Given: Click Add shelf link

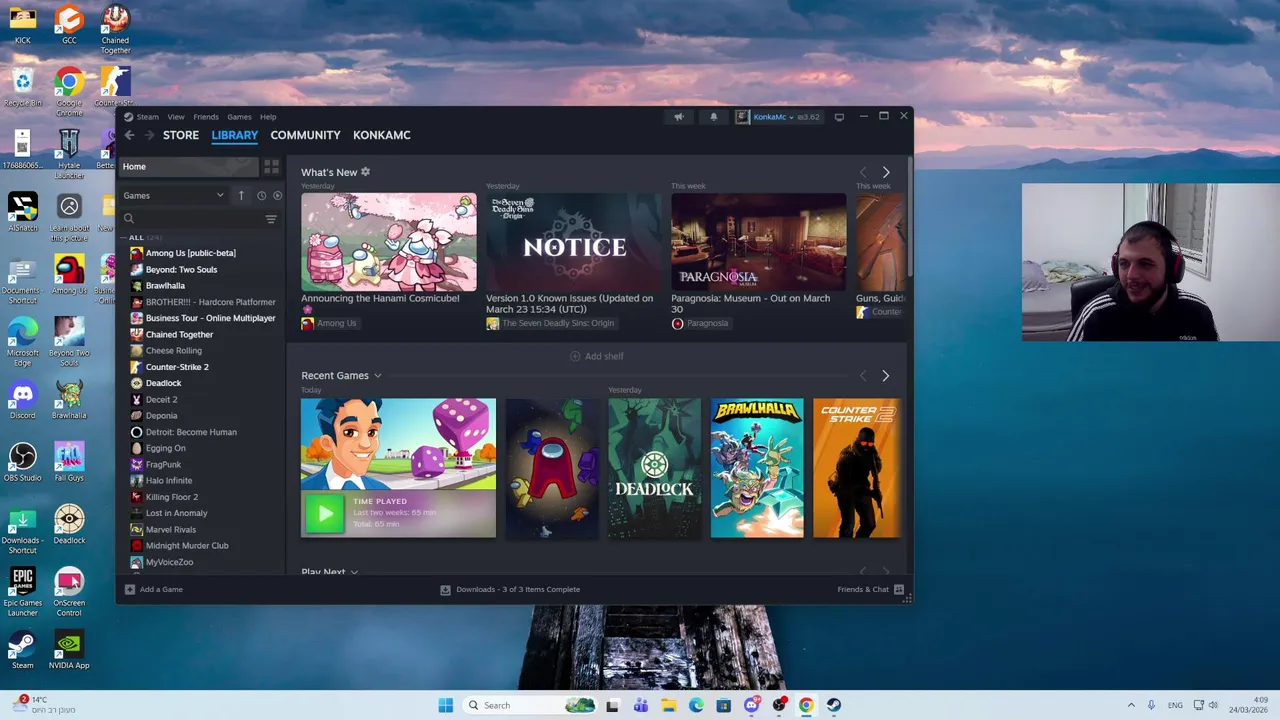Looking at the screenshot, I should click(x=597, y=356).
